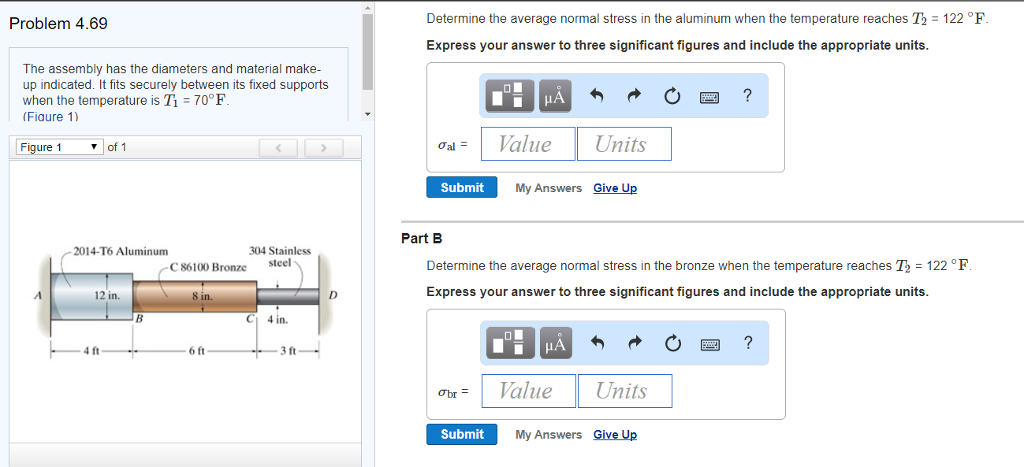1024x467 pixels.
Task: Click Give Up for the aluminum question
Action: (614, 188)
